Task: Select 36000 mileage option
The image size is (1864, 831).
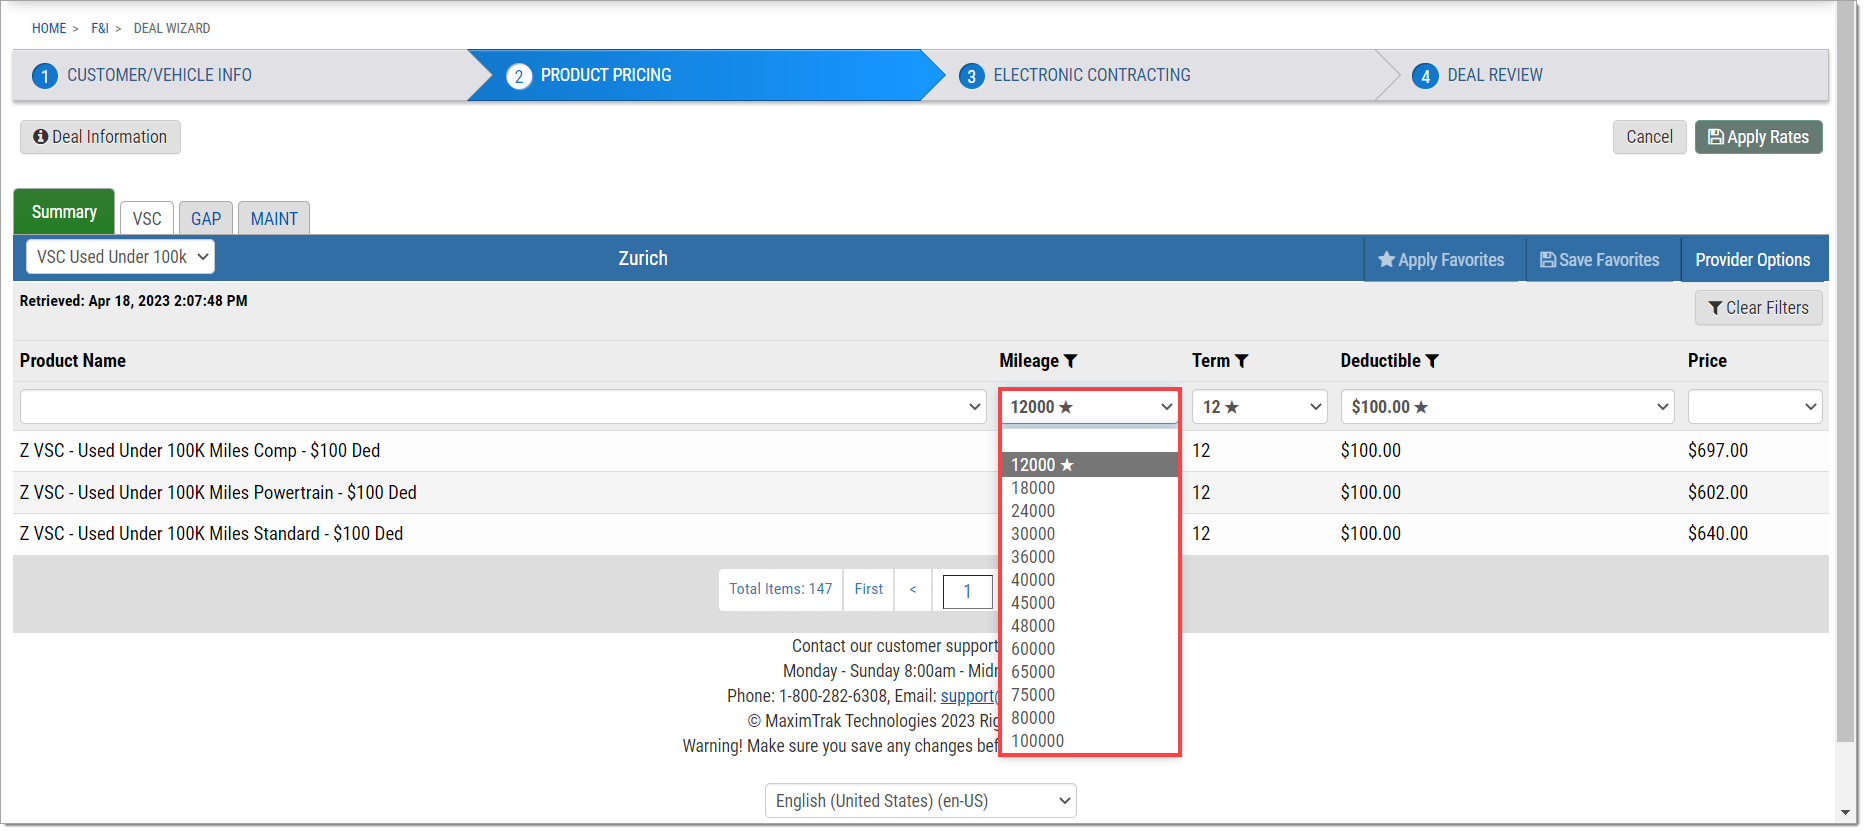Action: (x=1090, y=557)
